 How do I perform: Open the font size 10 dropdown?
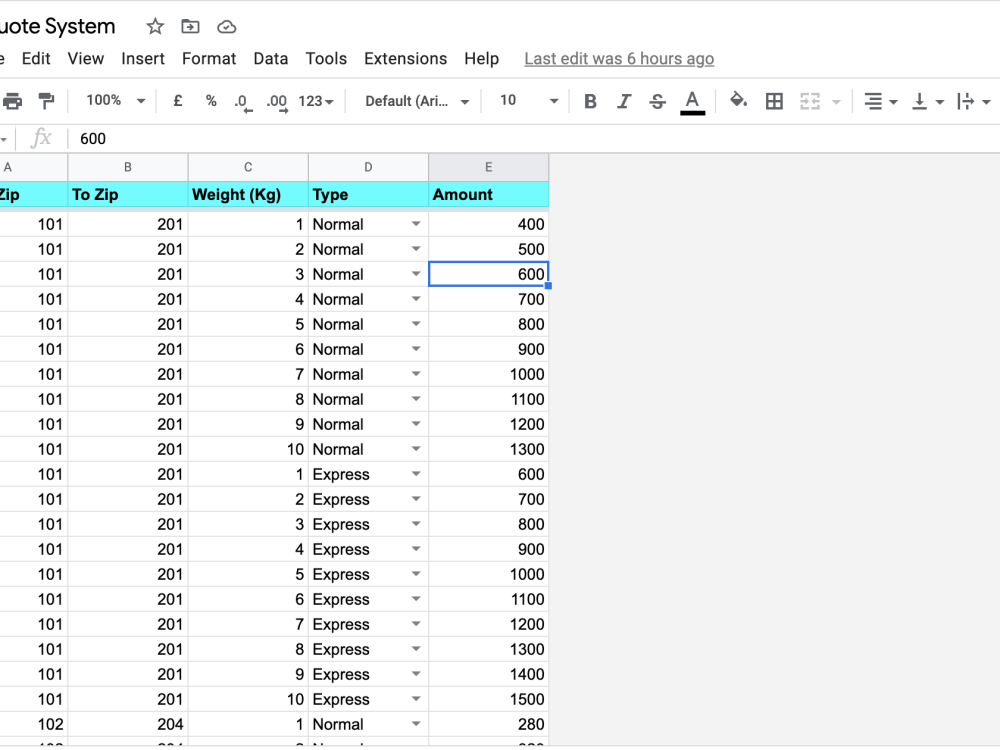[x=529, y=101]
